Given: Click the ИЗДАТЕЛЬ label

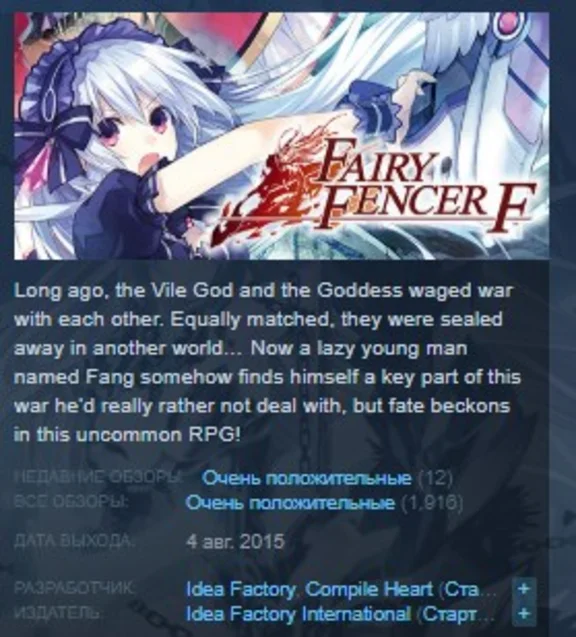Looking at the screenshot, I should coord(57,612).
